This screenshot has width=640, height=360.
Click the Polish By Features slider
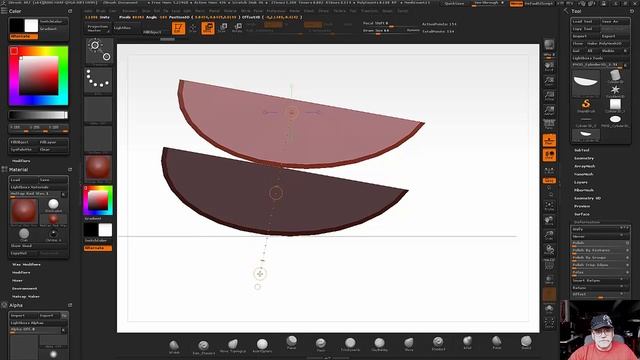point(601,250)
